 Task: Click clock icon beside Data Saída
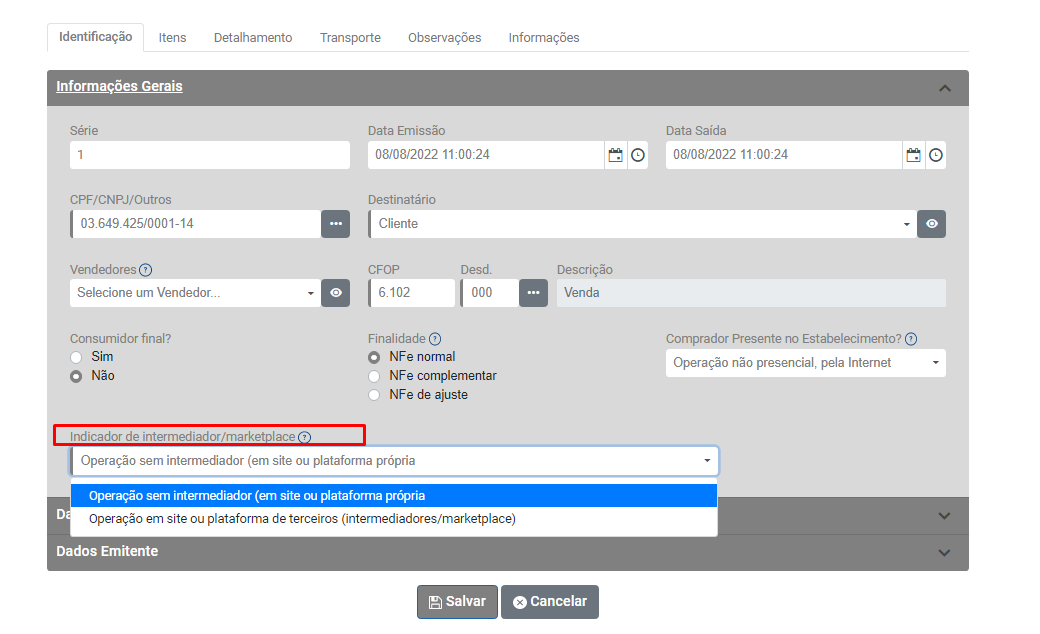coord(935,155)
